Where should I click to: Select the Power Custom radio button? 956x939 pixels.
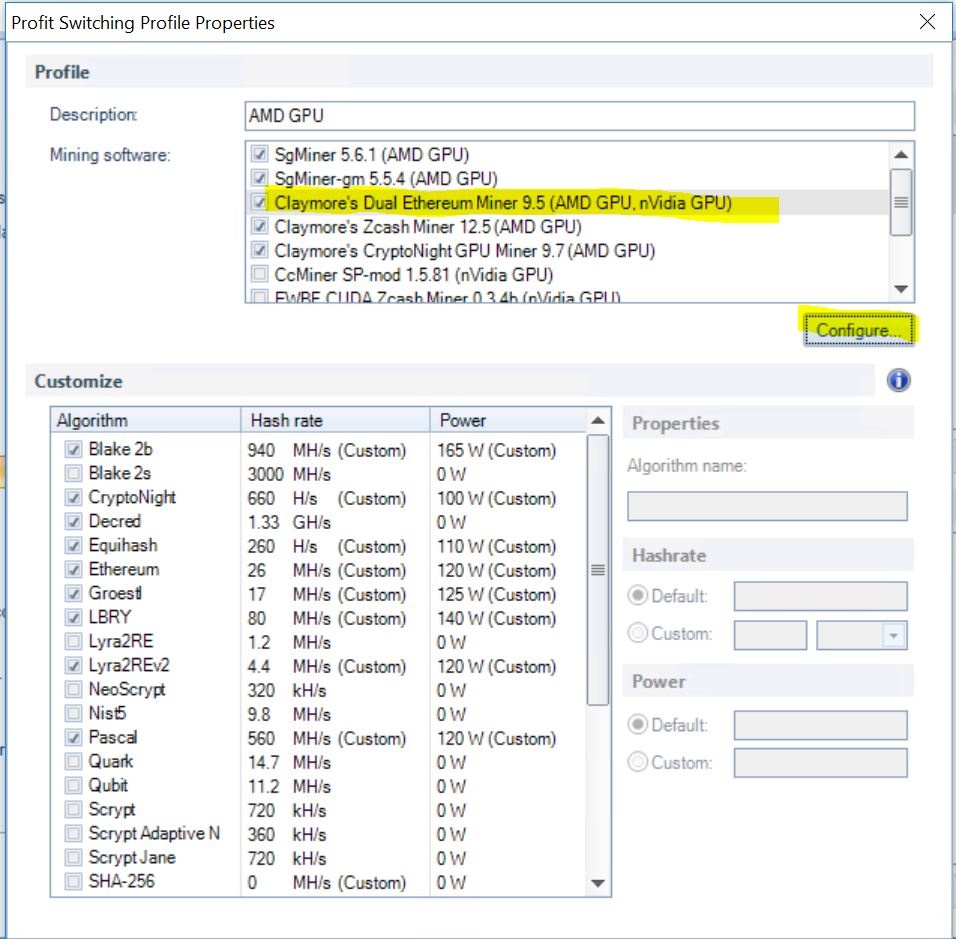click(x=638, y=762)
